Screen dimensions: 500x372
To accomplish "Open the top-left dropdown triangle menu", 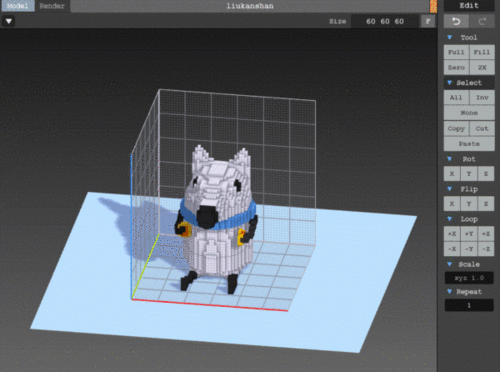I will click(x=9, y=21).
